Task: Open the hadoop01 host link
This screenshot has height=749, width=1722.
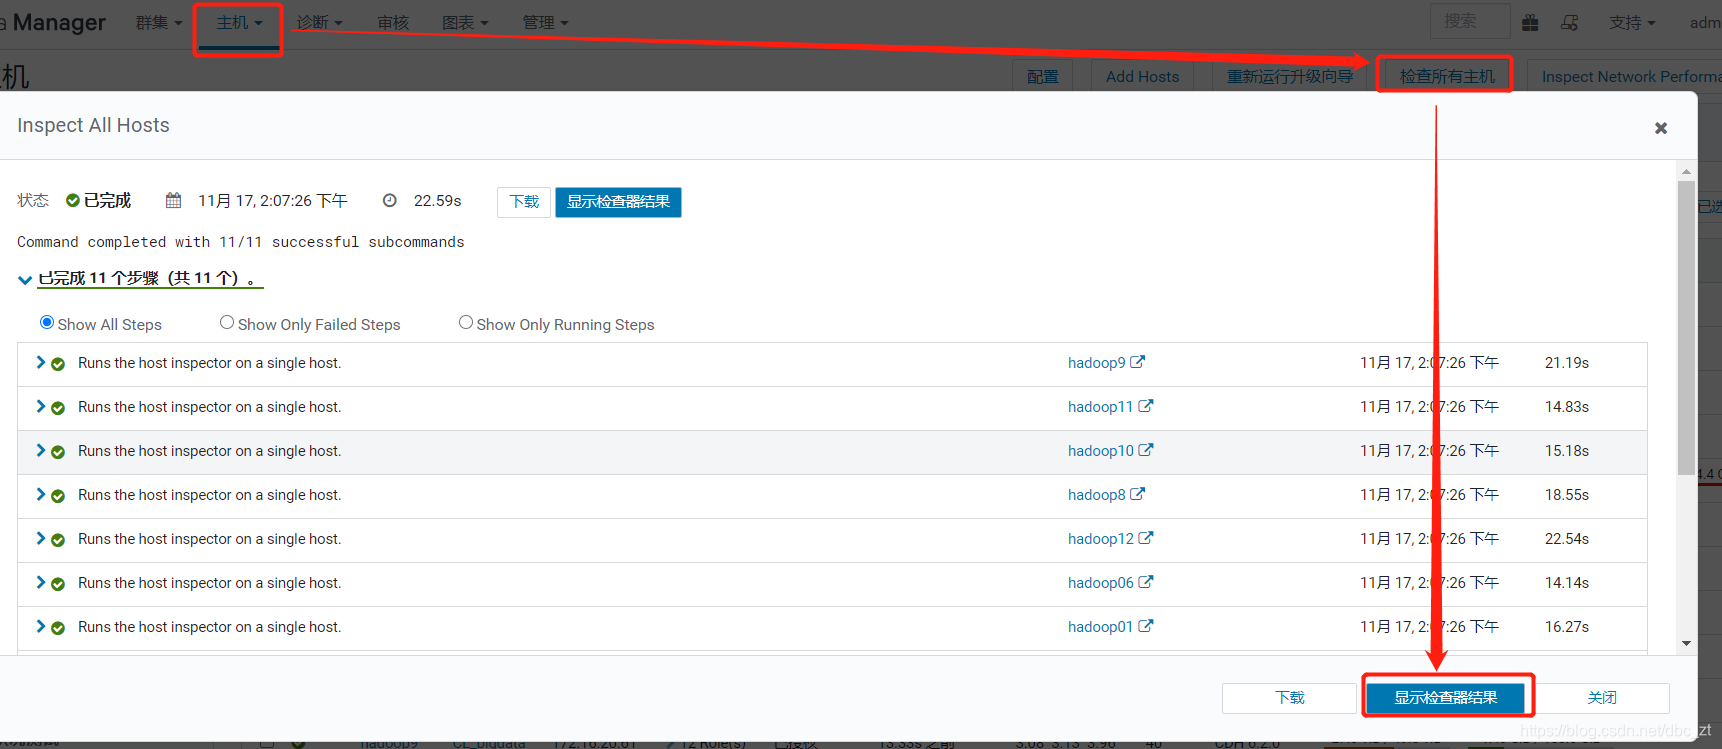Action: [x=1100, y=627]
